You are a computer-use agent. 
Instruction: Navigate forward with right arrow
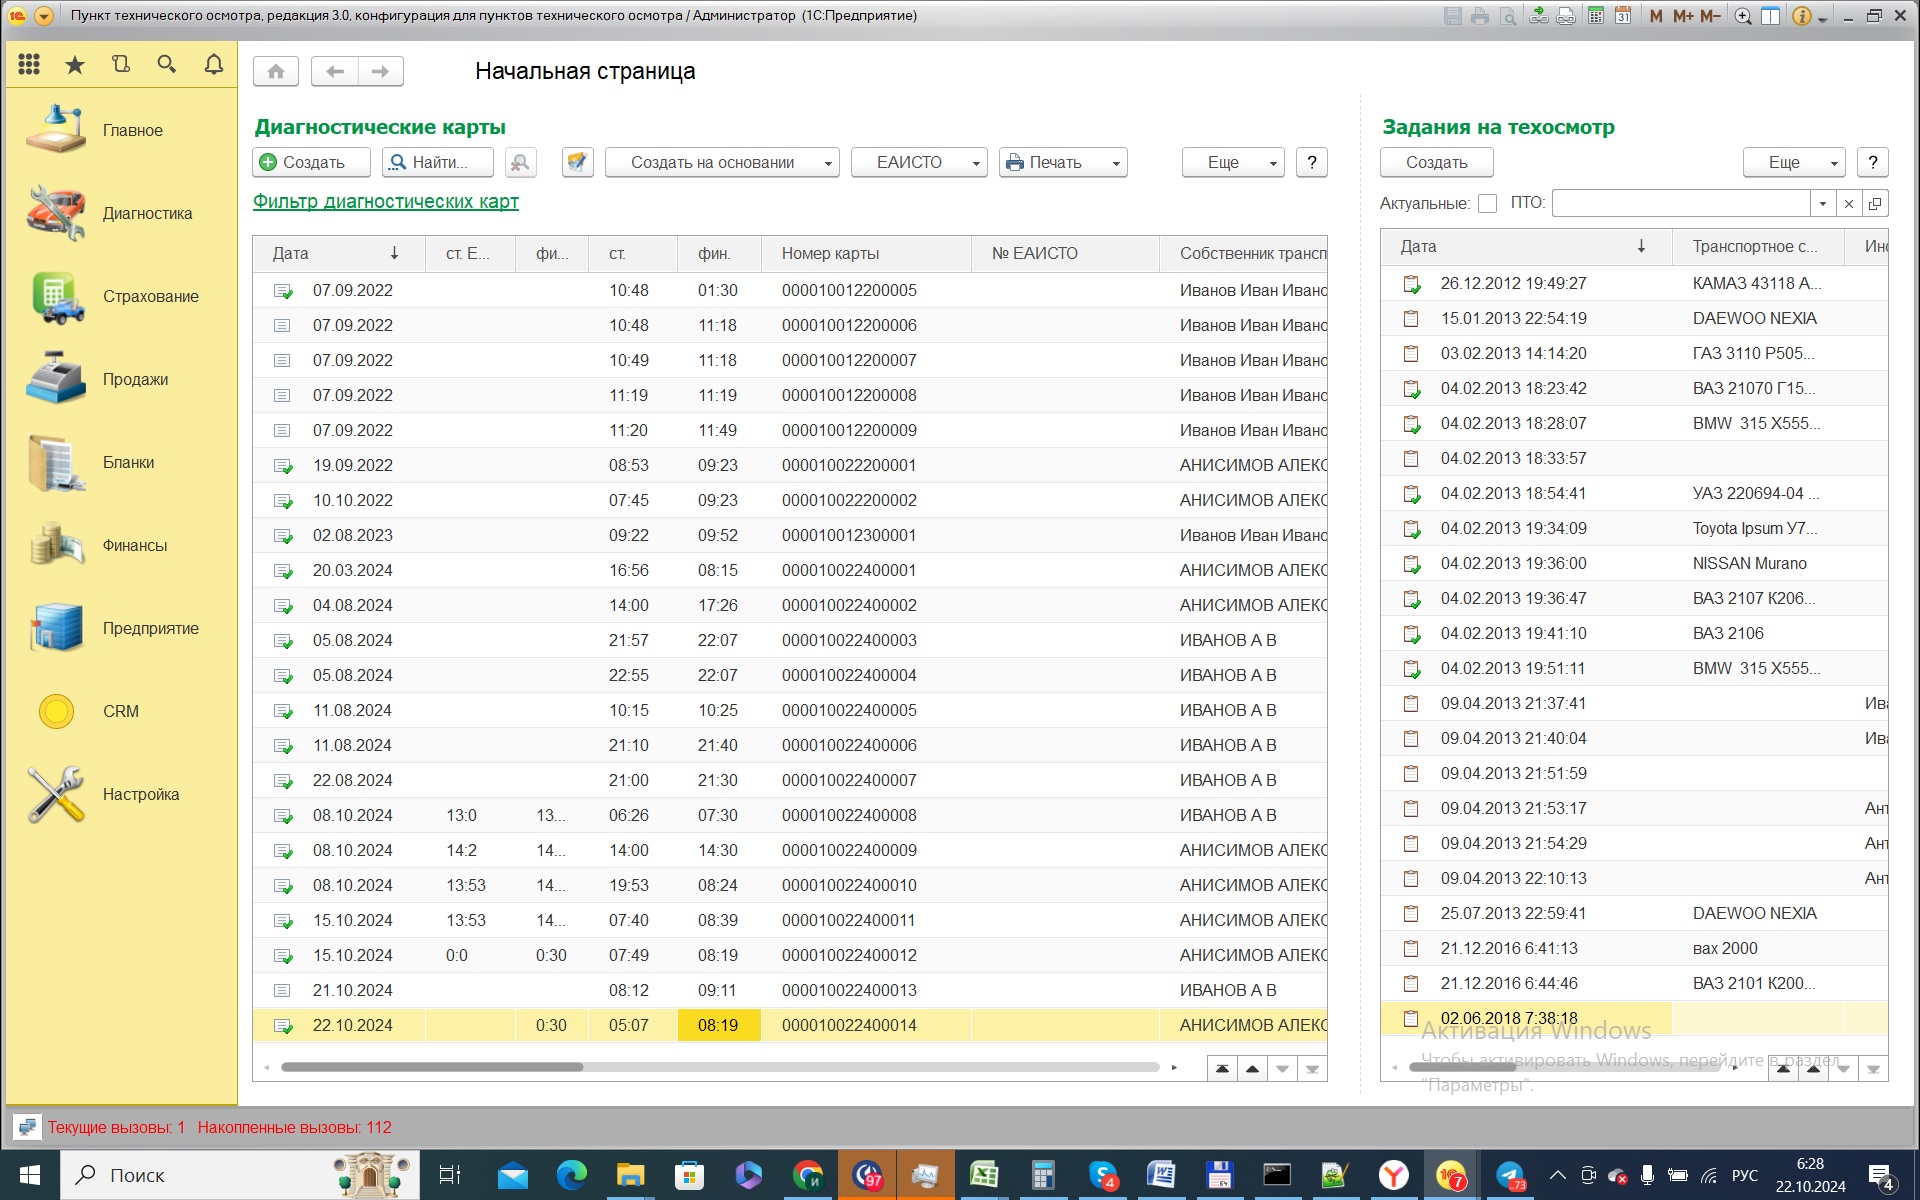(x=380, y=71)
